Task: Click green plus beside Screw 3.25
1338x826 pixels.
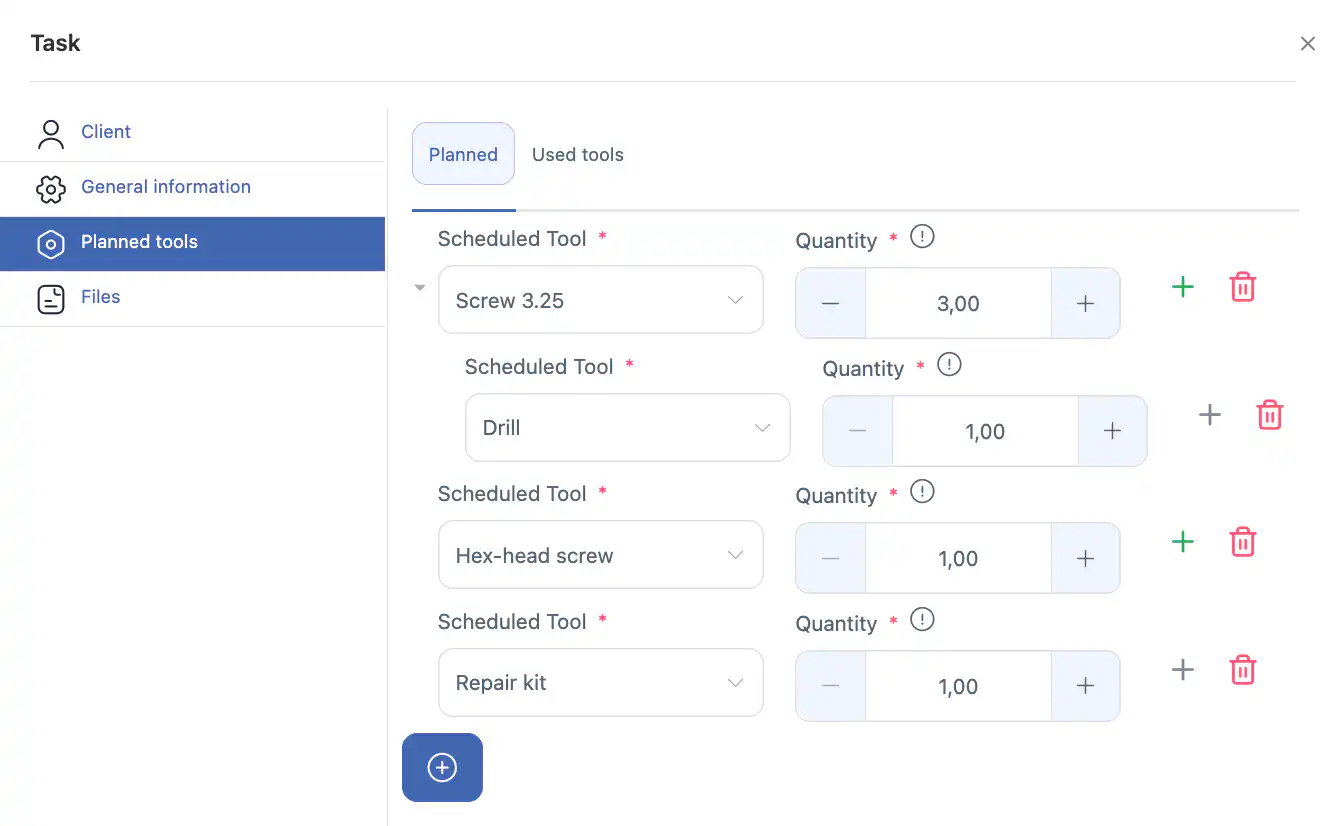Action: tap(1182, 287)
